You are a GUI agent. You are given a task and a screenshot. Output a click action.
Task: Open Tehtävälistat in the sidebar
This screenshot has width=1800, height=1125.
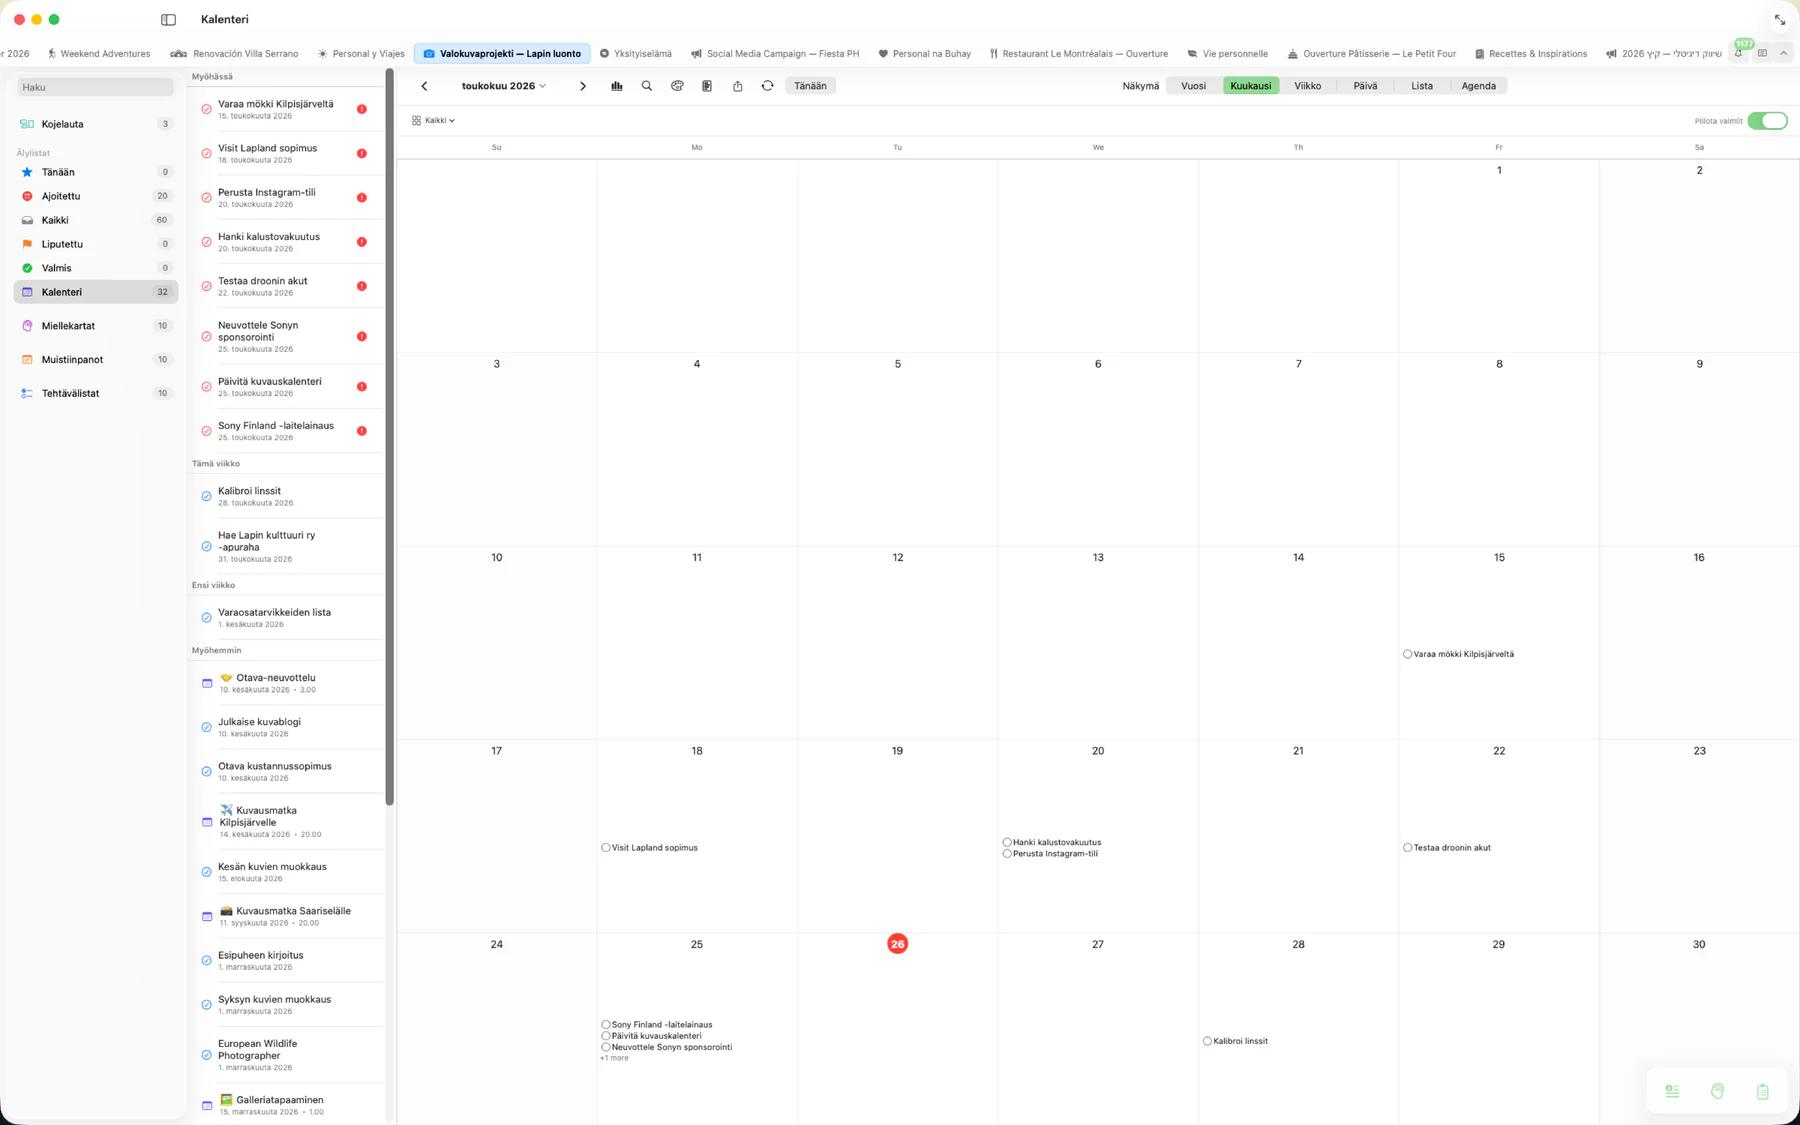pos(96,393)
